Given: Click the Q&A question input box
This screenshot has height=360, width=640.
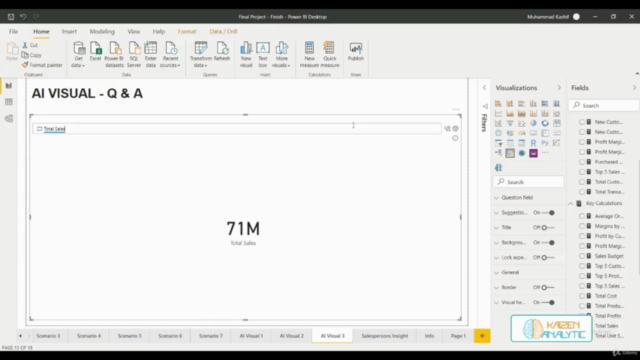Looking at the screenshot, I should [x=237, y=129].
